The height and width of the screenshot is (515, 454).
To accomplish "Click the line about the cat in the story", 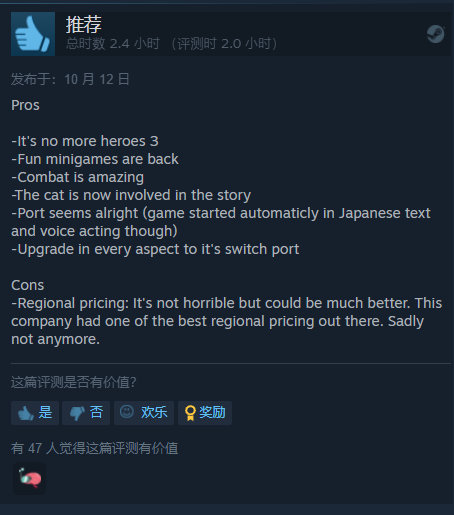I will (x=131, y=195).
